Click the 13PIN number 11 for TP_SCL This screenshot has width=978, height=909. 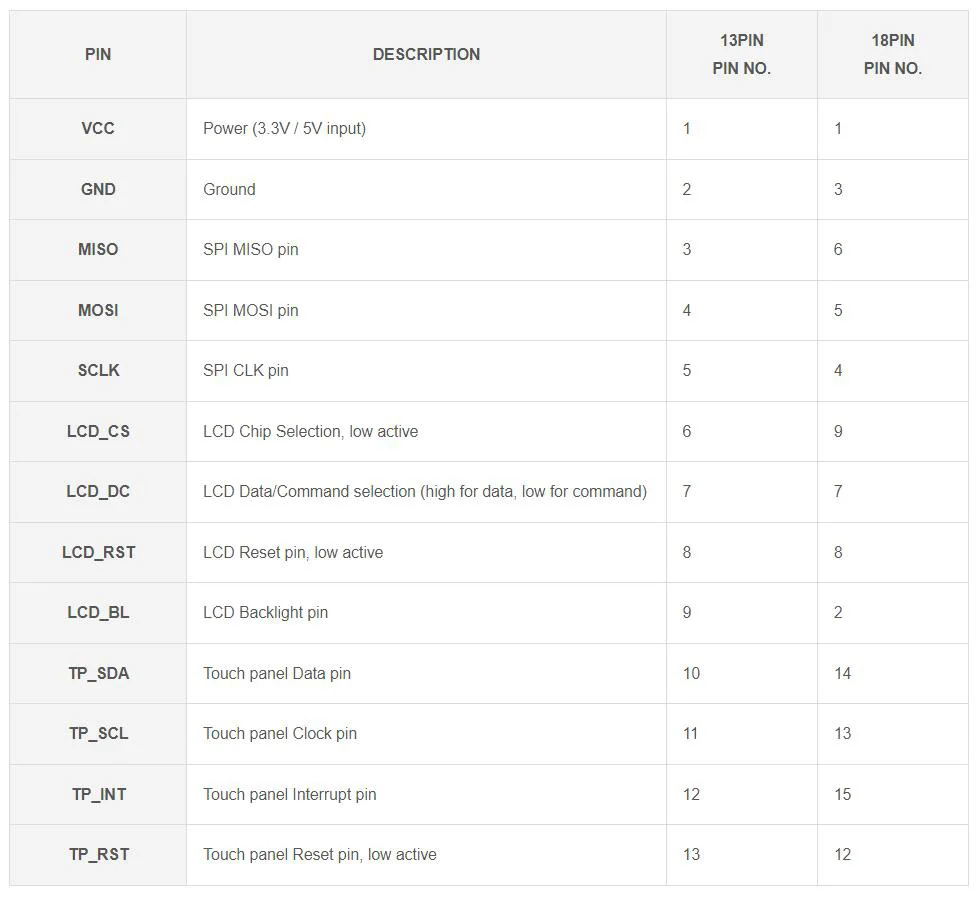[691, 733]
